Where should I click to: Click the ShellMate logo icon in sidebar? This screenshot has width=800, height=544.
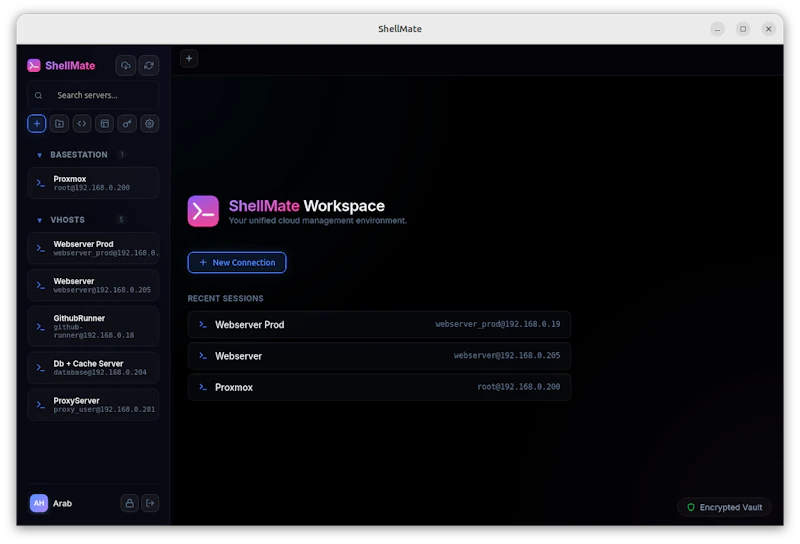coord(34,65)
